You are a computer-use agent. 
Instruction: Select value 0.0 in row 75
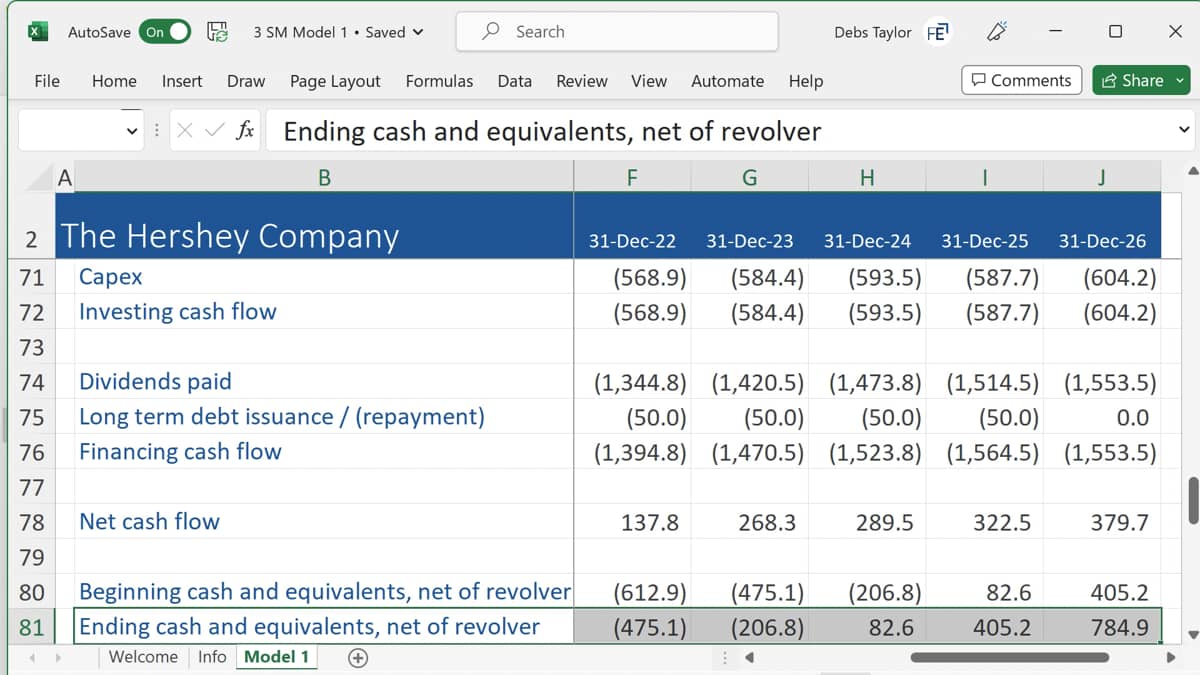pyautogui.click(x=1102, y=417)
